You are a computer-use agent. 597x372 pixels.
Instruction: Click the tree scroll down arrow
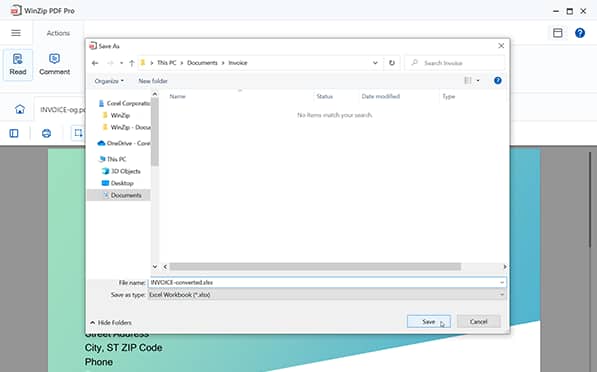click(x=155, y=267)
